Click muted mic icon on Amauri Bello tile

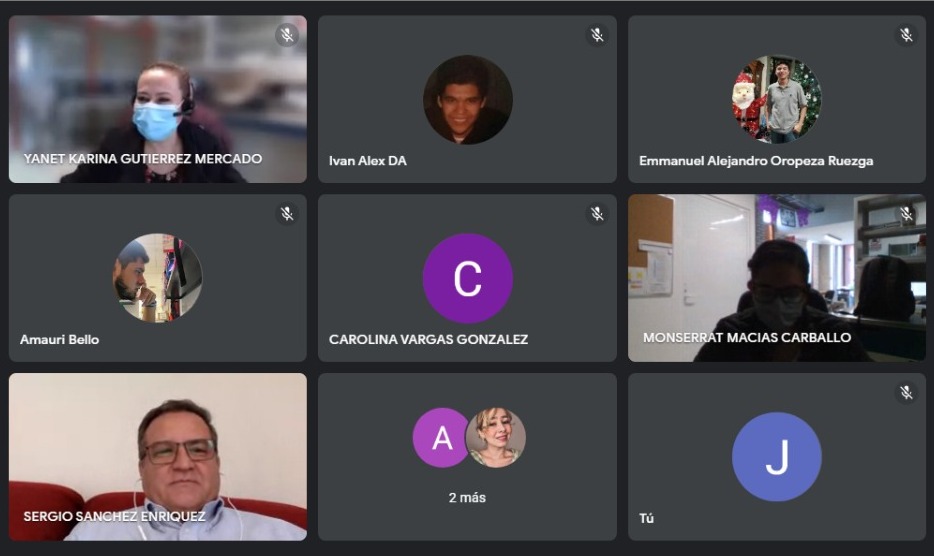click(287, 214)
